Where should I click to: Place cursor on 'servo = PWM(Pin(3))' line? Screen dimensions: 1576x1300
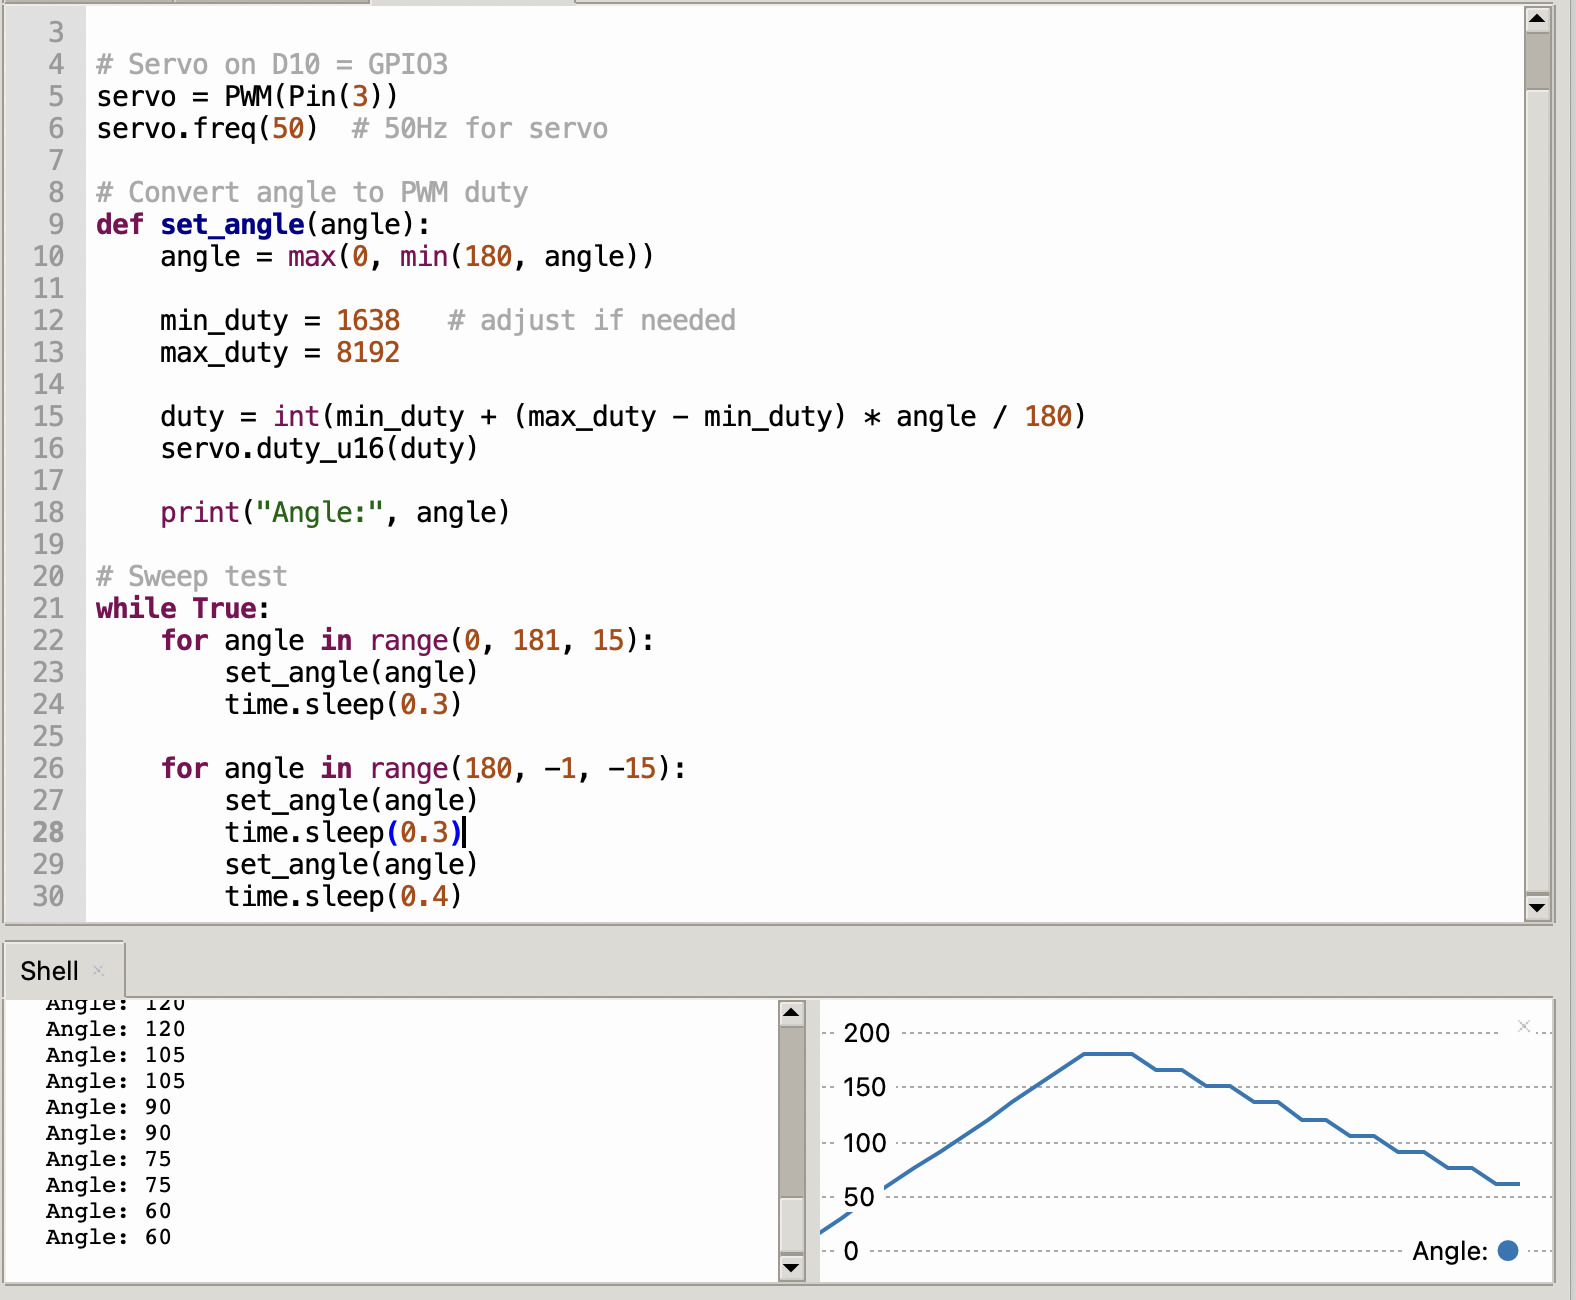coord(247,97)
